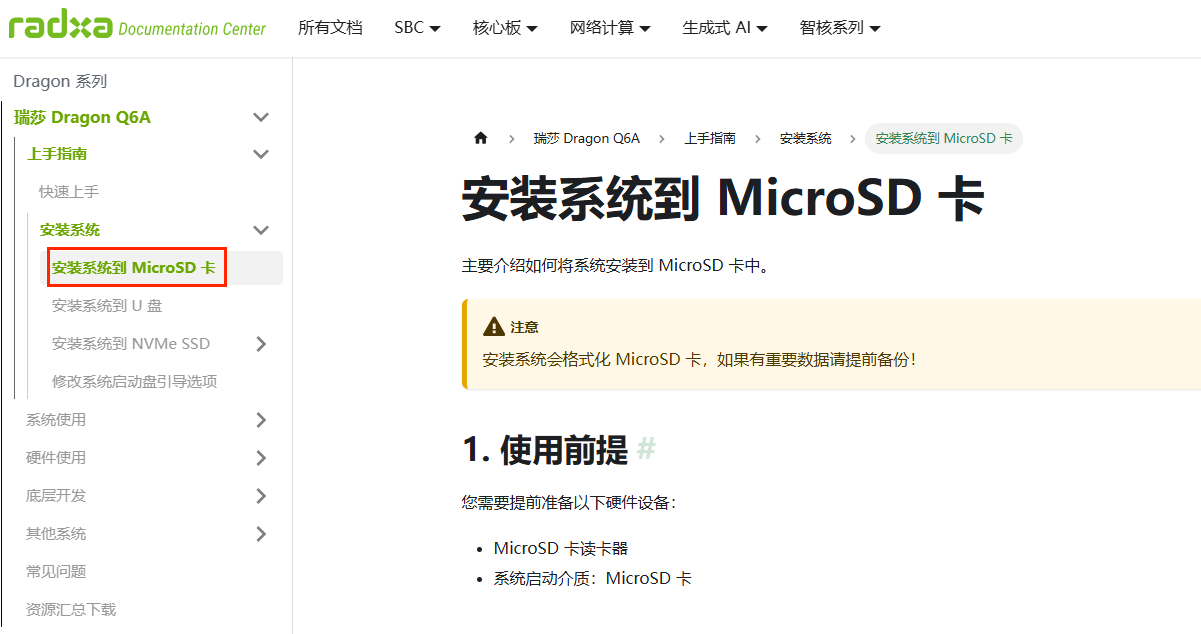Expand the 底层开发 sidebar chevron

click(261, 496)
